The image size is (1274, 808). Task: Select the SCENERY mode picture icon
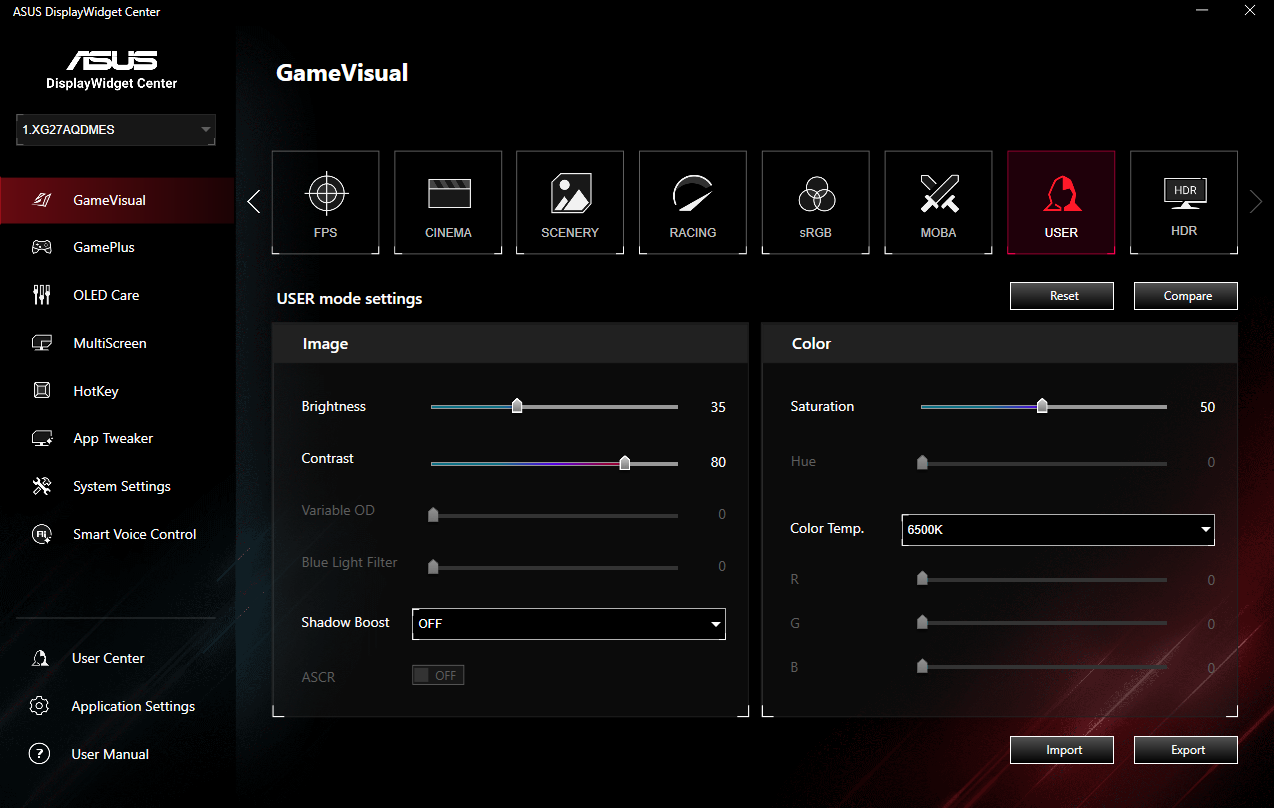pos(571,193)
